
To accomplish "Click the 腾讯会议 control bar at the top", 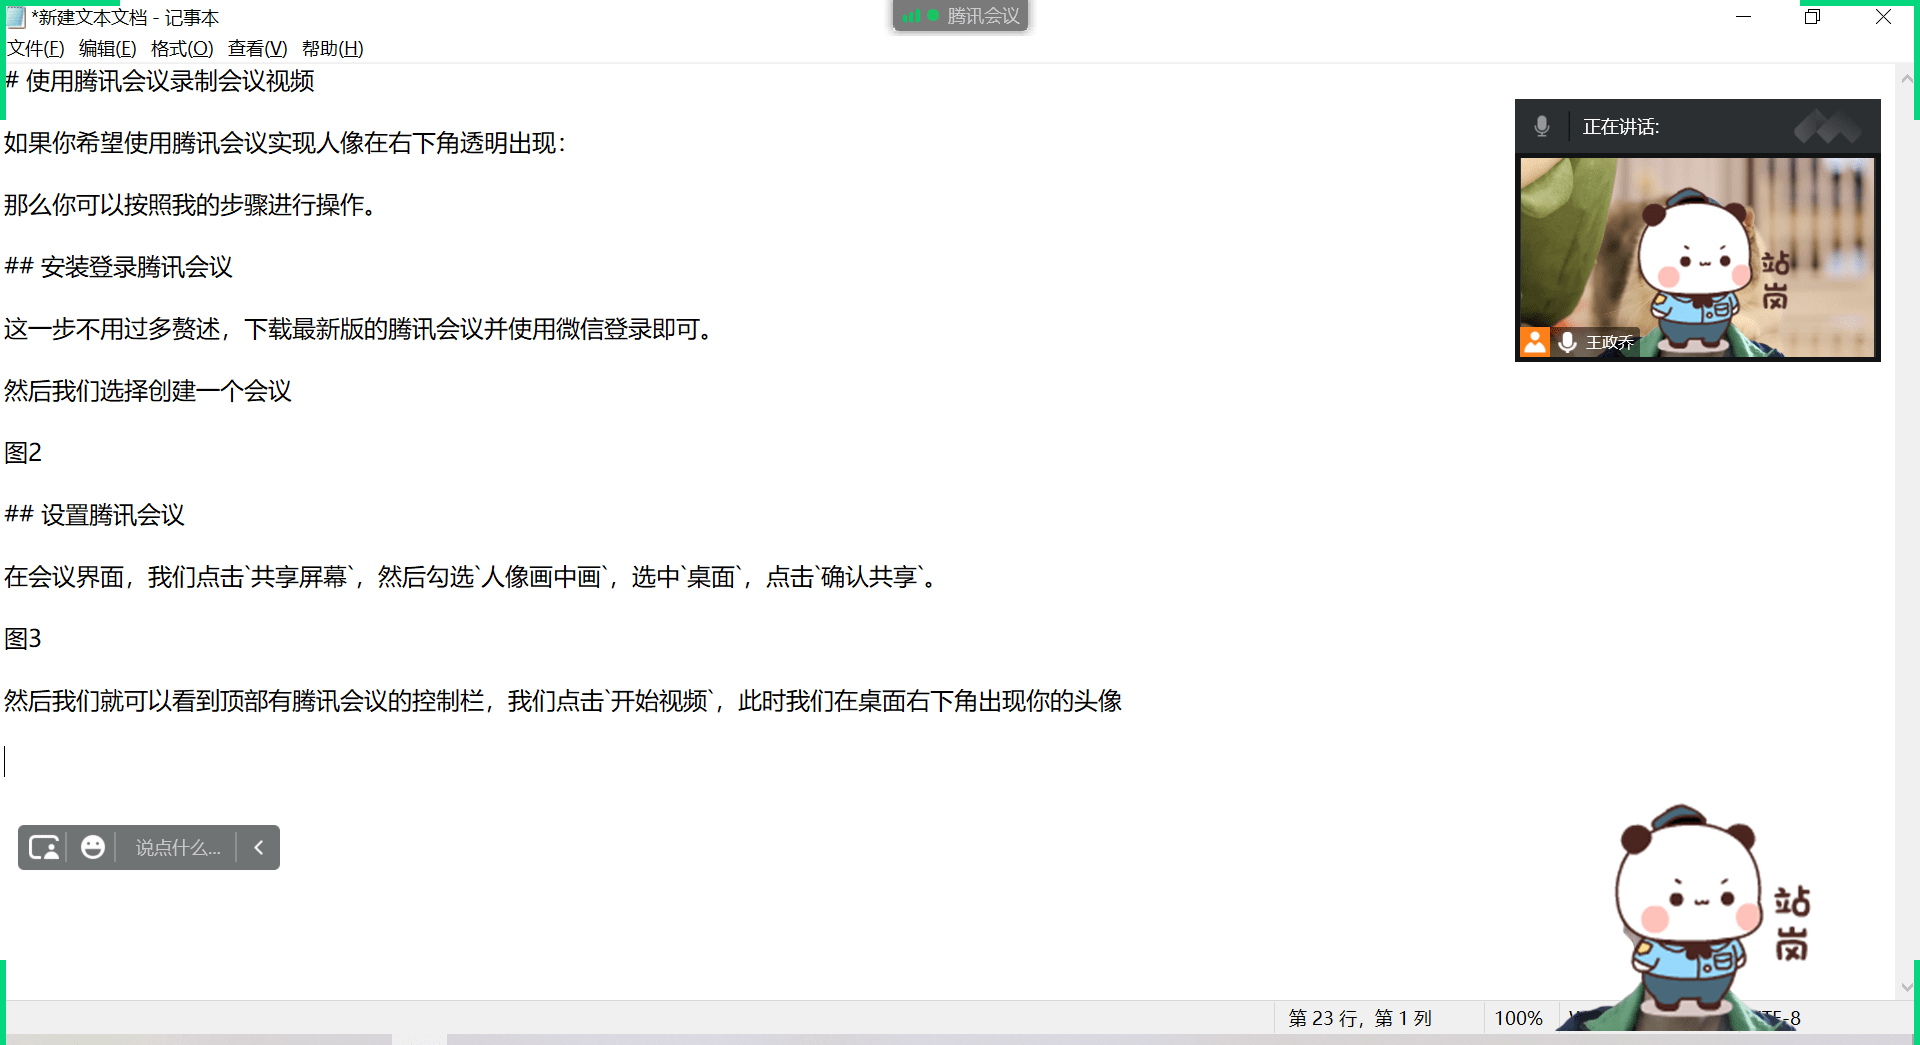I will [960, 16].
